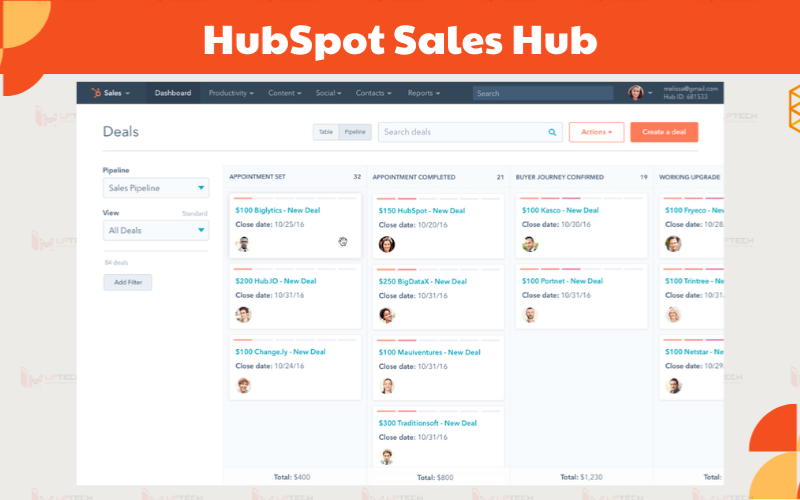Click owner avatar on Biglytics deal

tap(243, 244)
